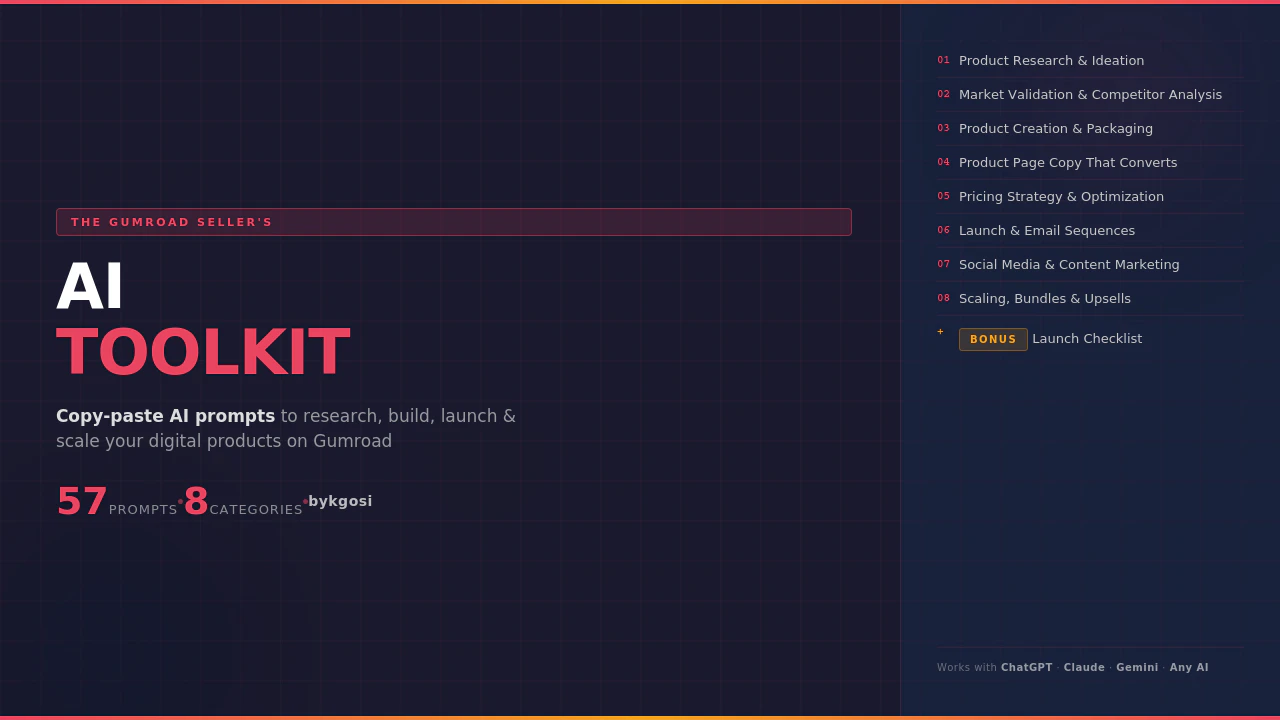Select Claude in the Works with line

[1084, 667]
